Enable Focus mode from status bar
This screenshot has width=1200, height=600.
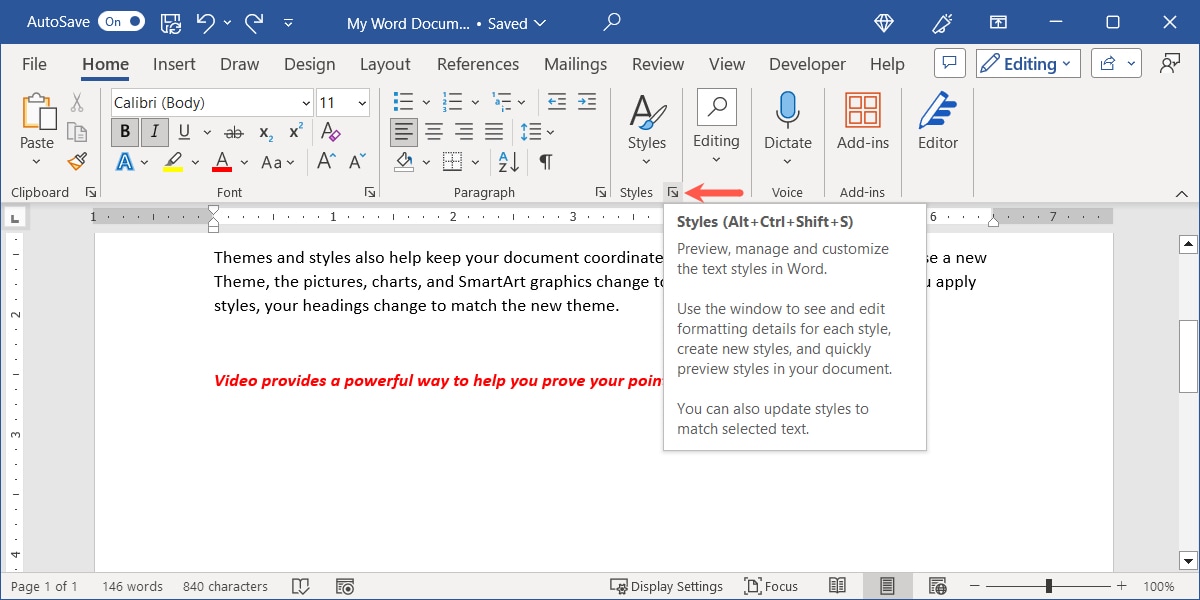point(771,586)
